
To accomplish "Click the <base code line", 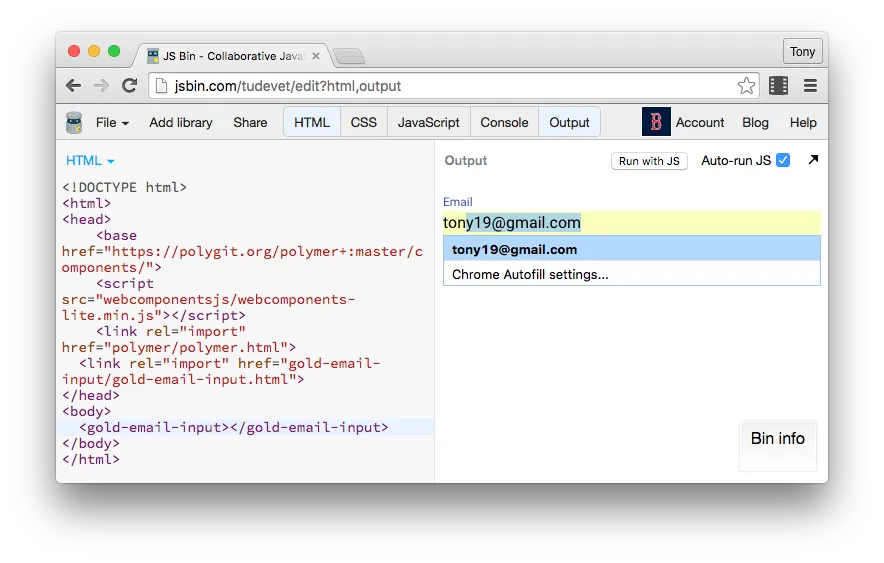I will click(116, 235).
